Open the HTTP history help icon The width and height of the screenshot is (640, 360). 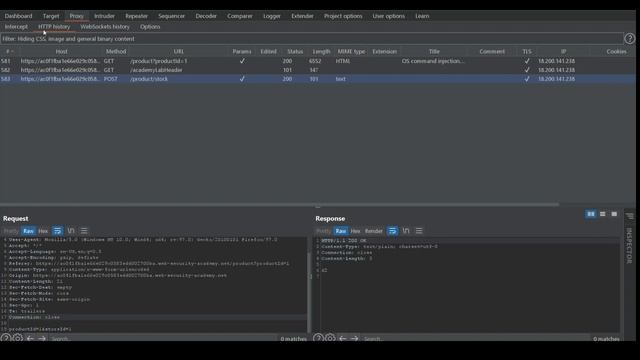[x=629, y=39]
